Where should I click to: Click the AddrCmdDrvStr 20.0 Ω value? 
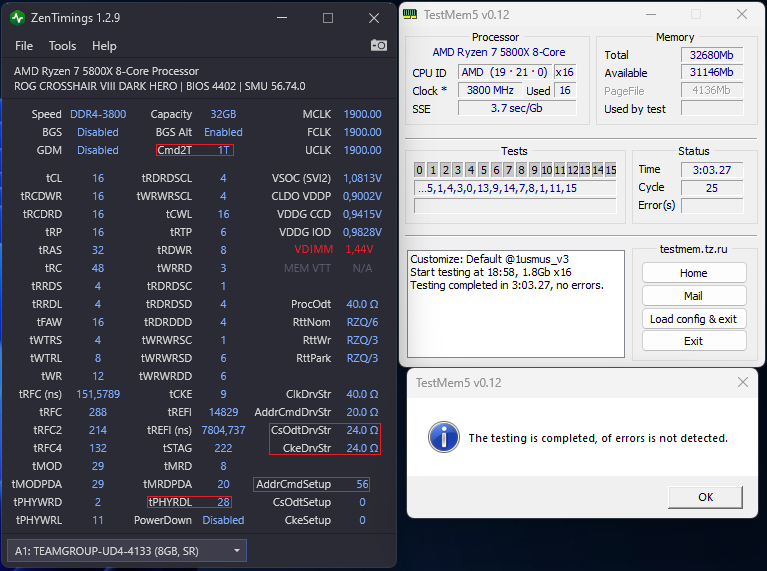tap(362, 412)
